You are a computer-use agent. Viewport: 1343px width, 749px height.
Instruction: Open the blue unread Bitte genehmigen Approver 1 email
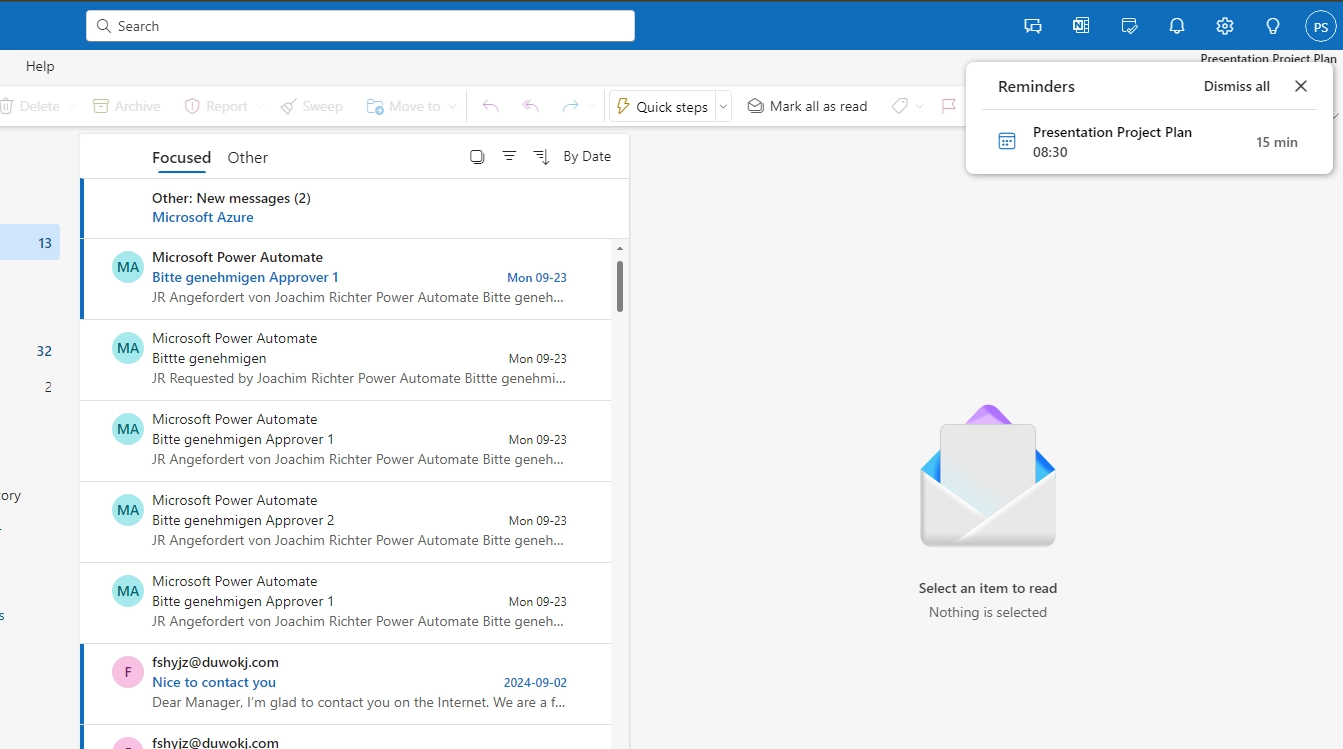[x=346, y=279]
